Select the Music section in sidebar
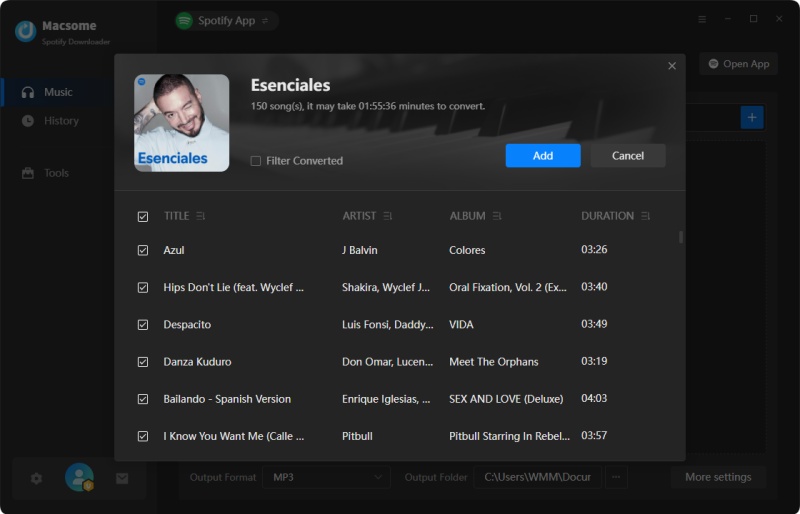800x514 pixels. 58,92
